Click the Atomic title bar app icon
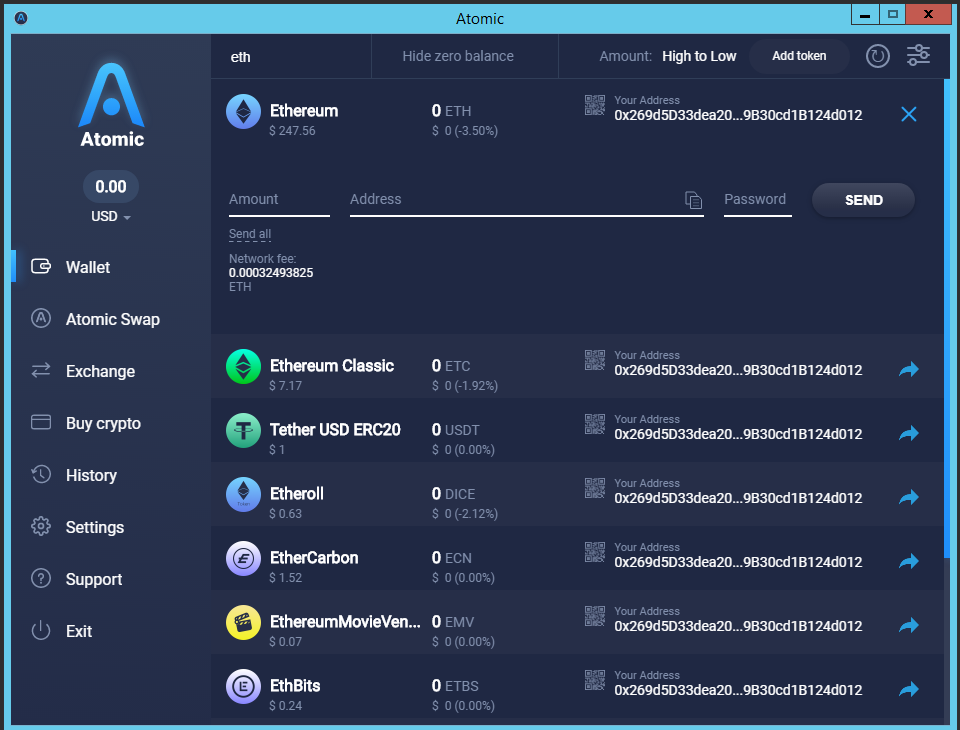960x730 pixels. tap(21, 18)
